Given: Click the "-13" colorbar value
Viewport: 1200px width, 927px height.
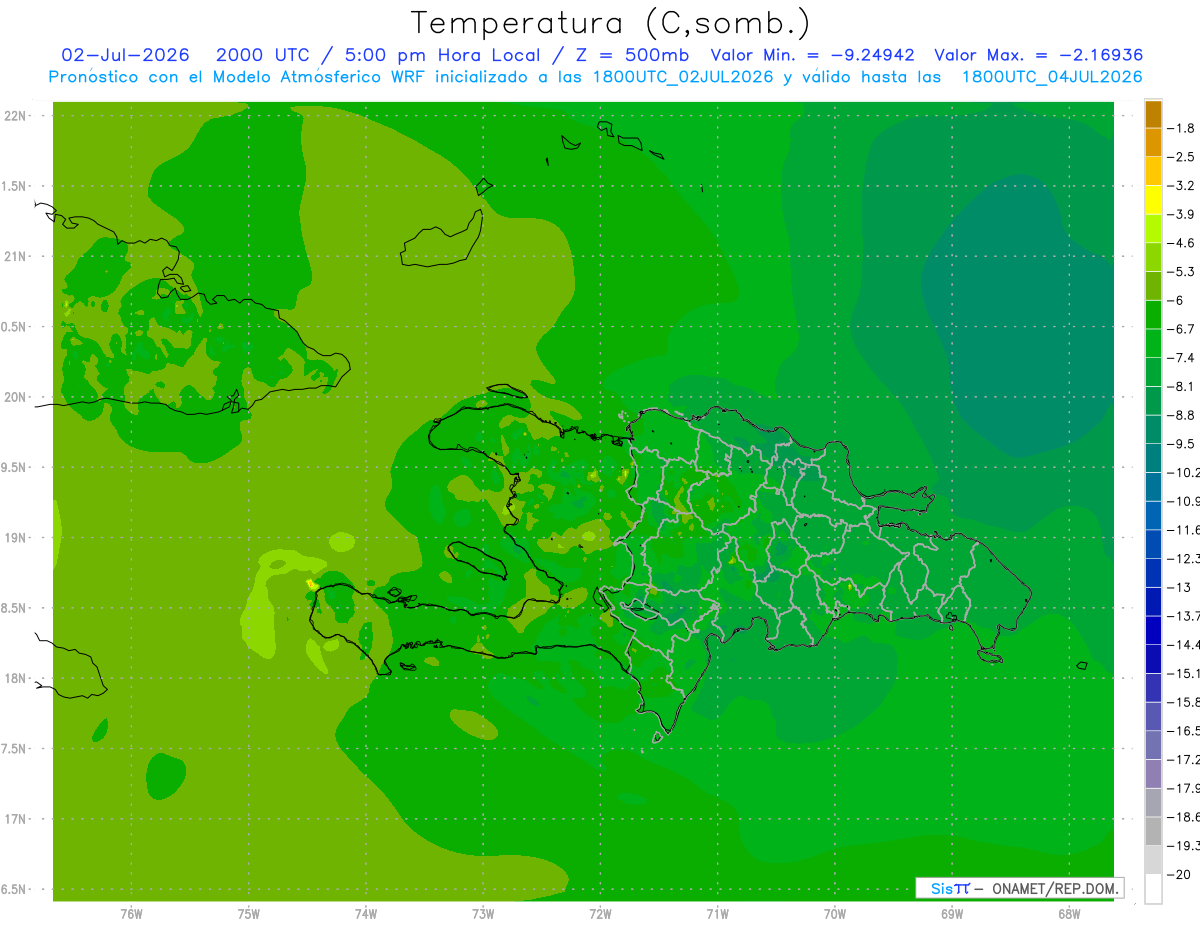Looking at the screenshot, I should click(x=1178, y=587).
